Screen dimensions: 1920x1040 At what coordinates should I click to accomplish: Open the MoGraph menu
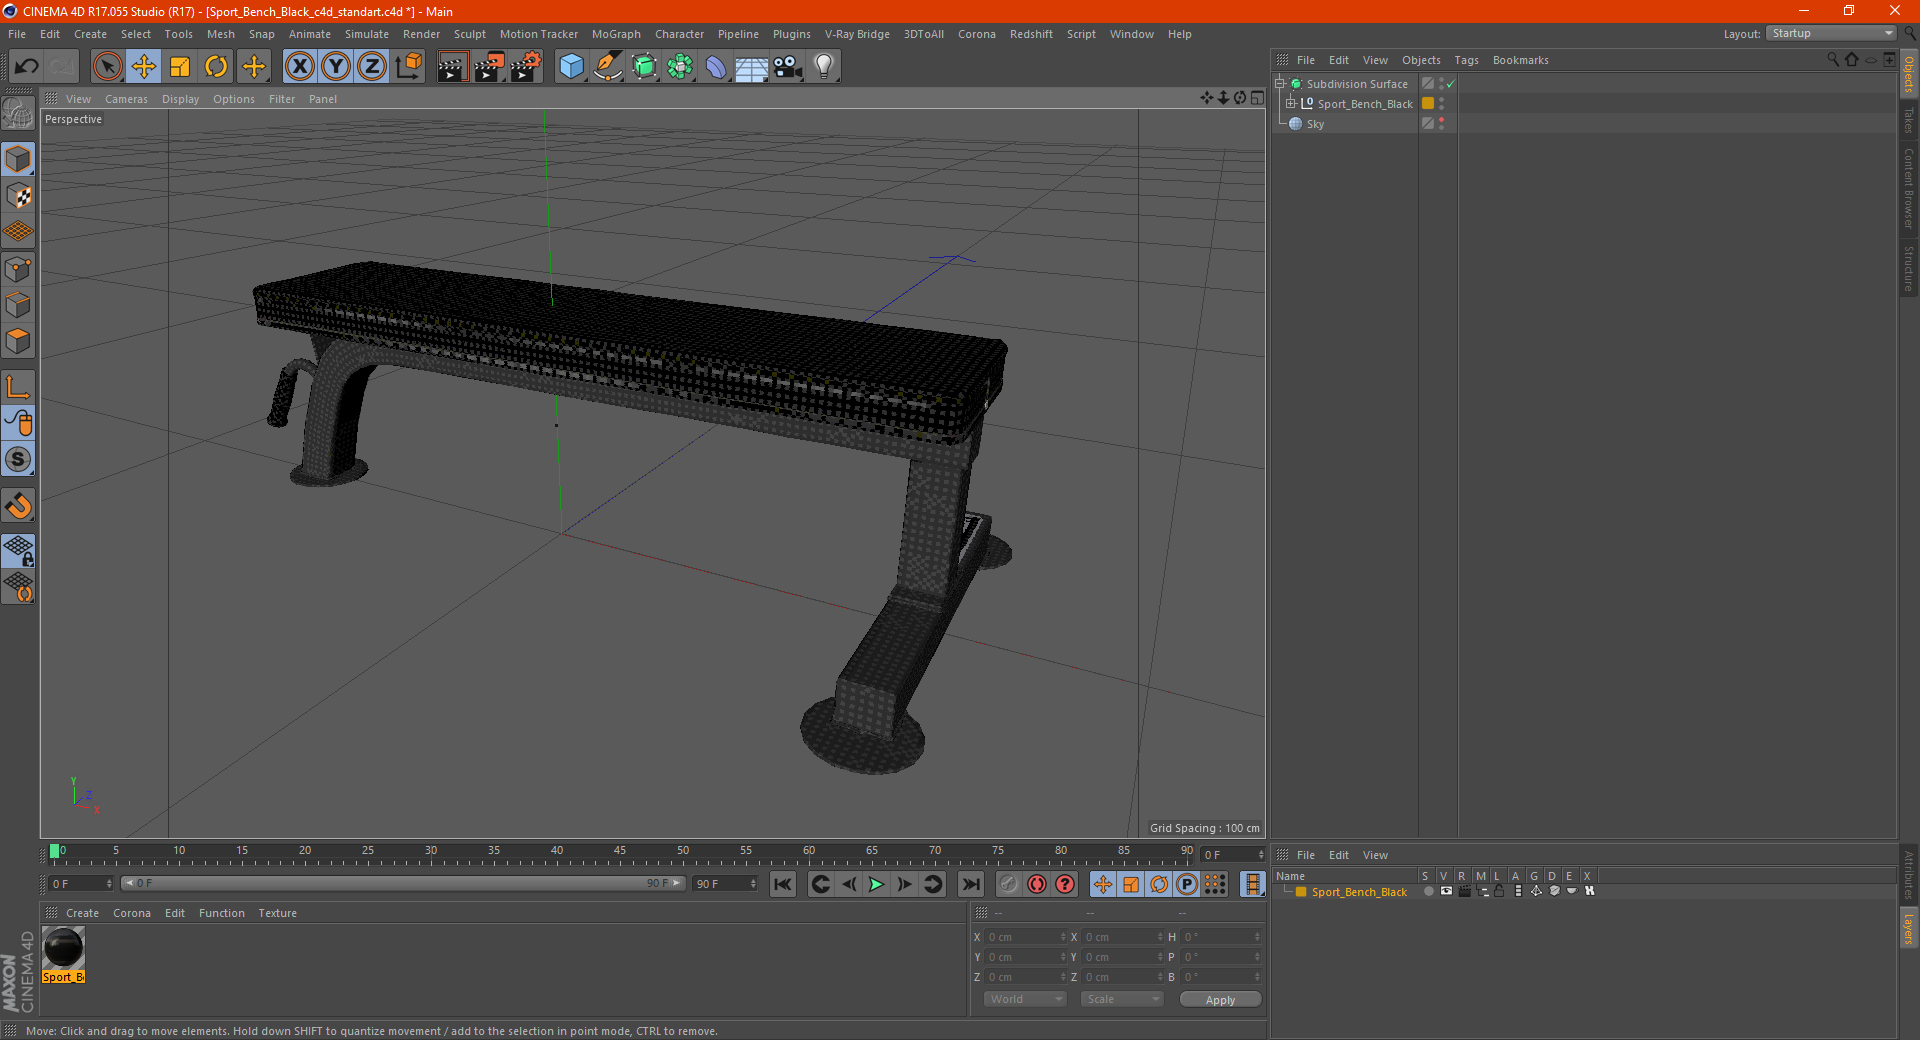[616, 34]
